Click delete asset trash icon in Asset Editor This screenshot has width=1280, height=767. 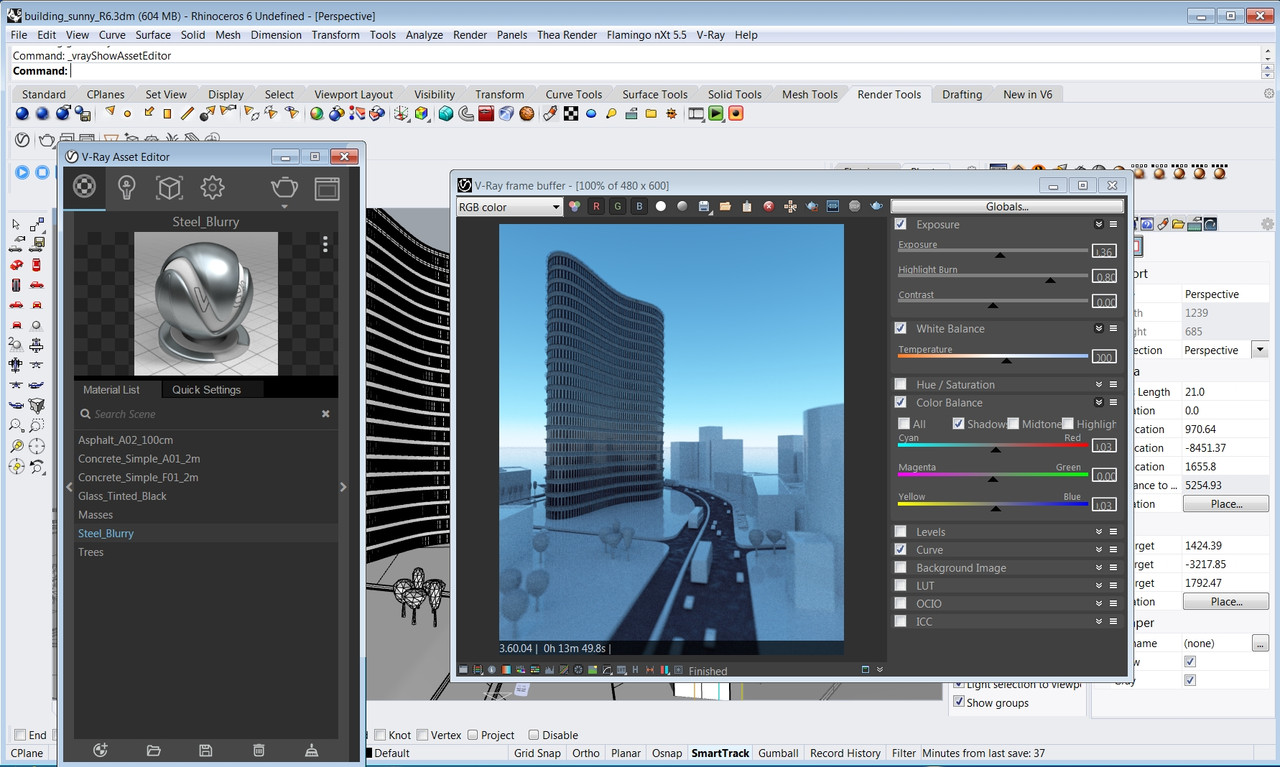coord(258,750)
